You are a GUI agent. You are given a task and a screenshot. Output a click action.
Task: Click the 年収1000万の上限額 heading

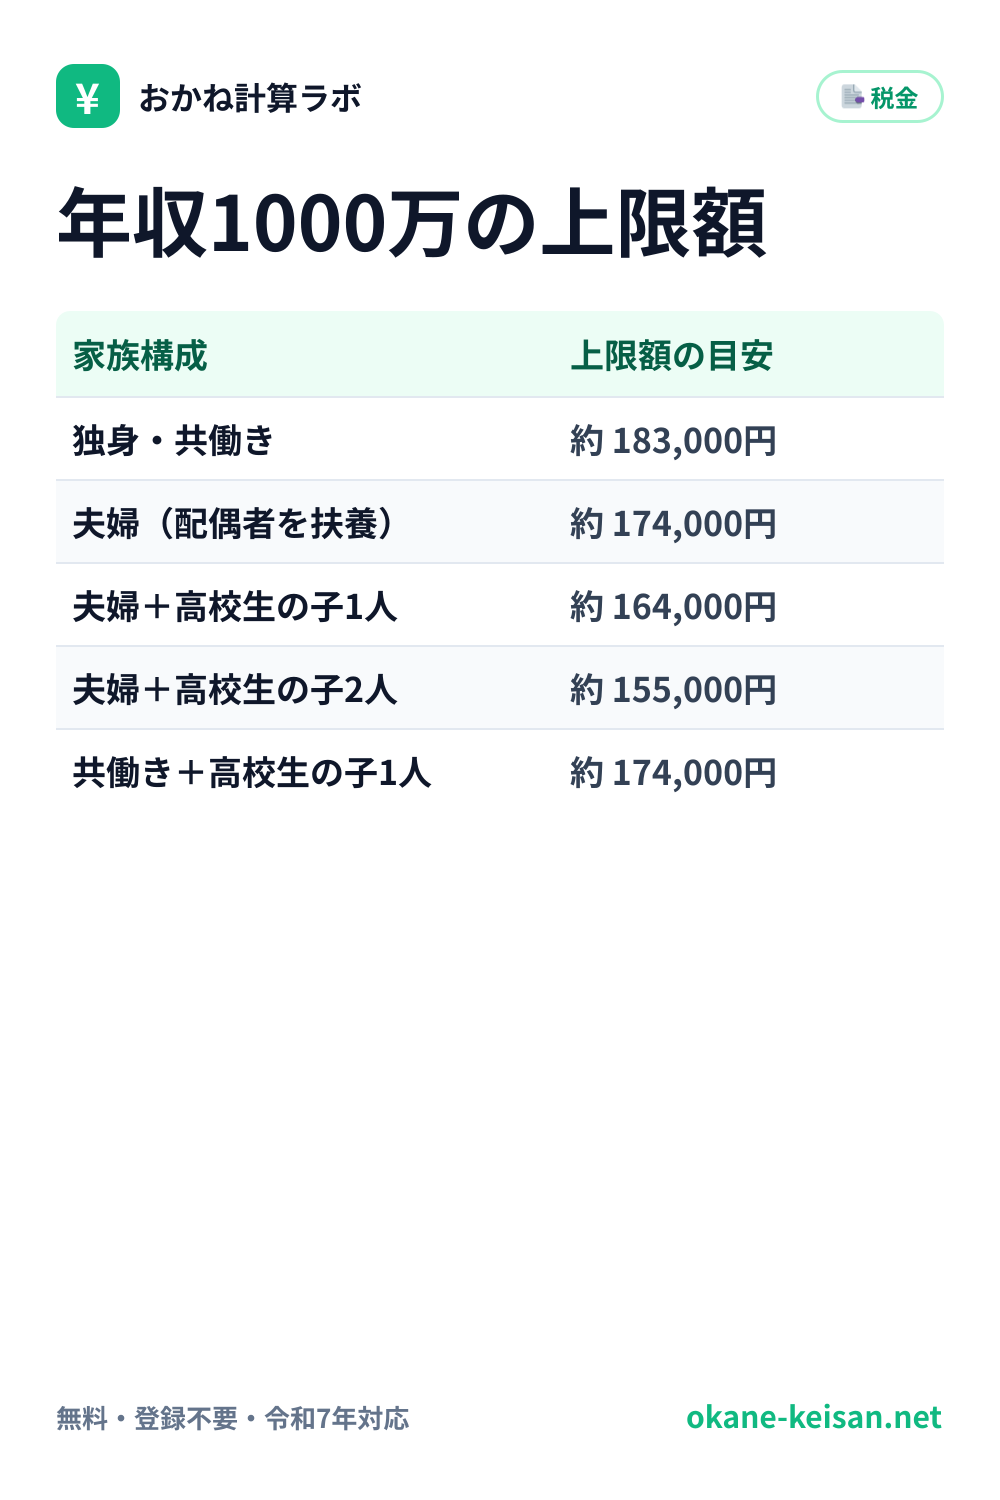pyautogui.click(x=412, y=222)
